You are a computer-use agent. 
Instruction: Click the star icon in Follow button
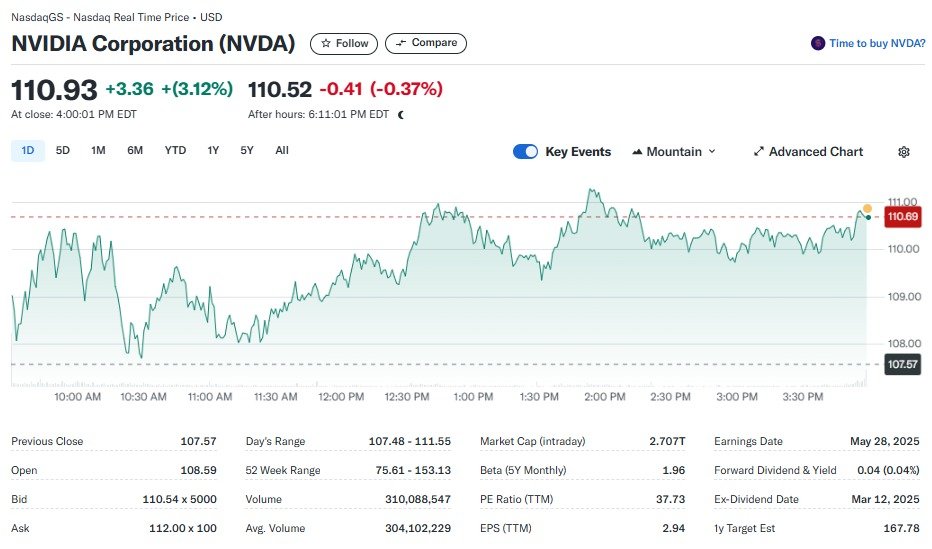(x=325, y=43)
